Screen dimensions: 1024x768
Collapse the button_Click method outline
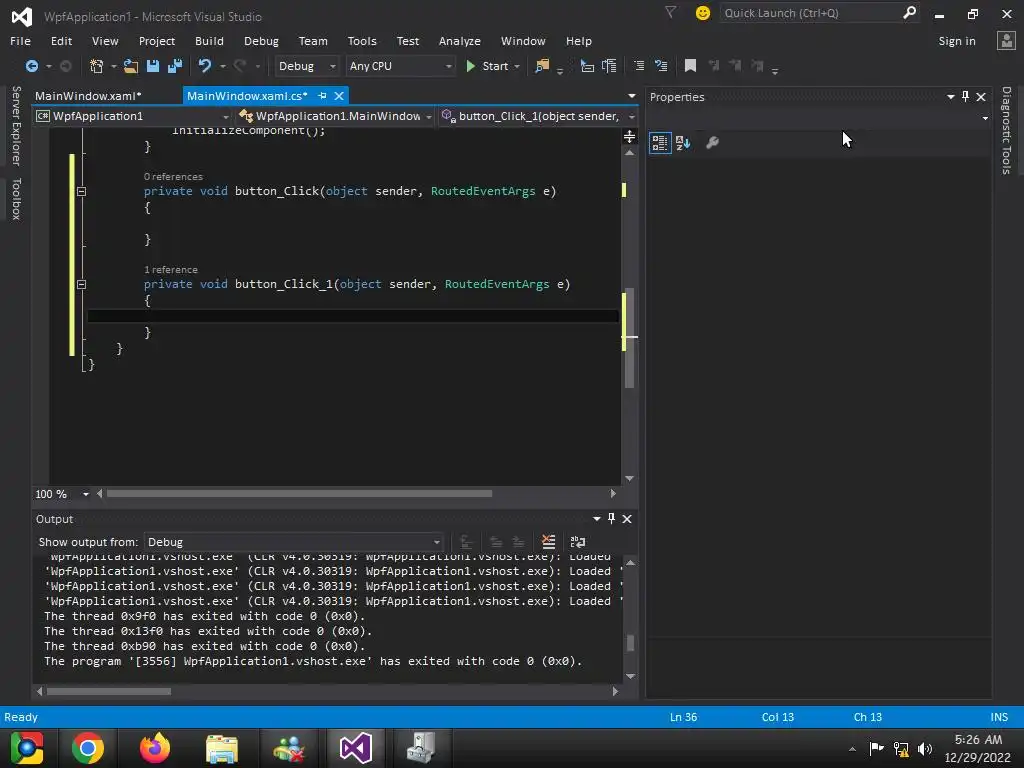tap(81, 191)
